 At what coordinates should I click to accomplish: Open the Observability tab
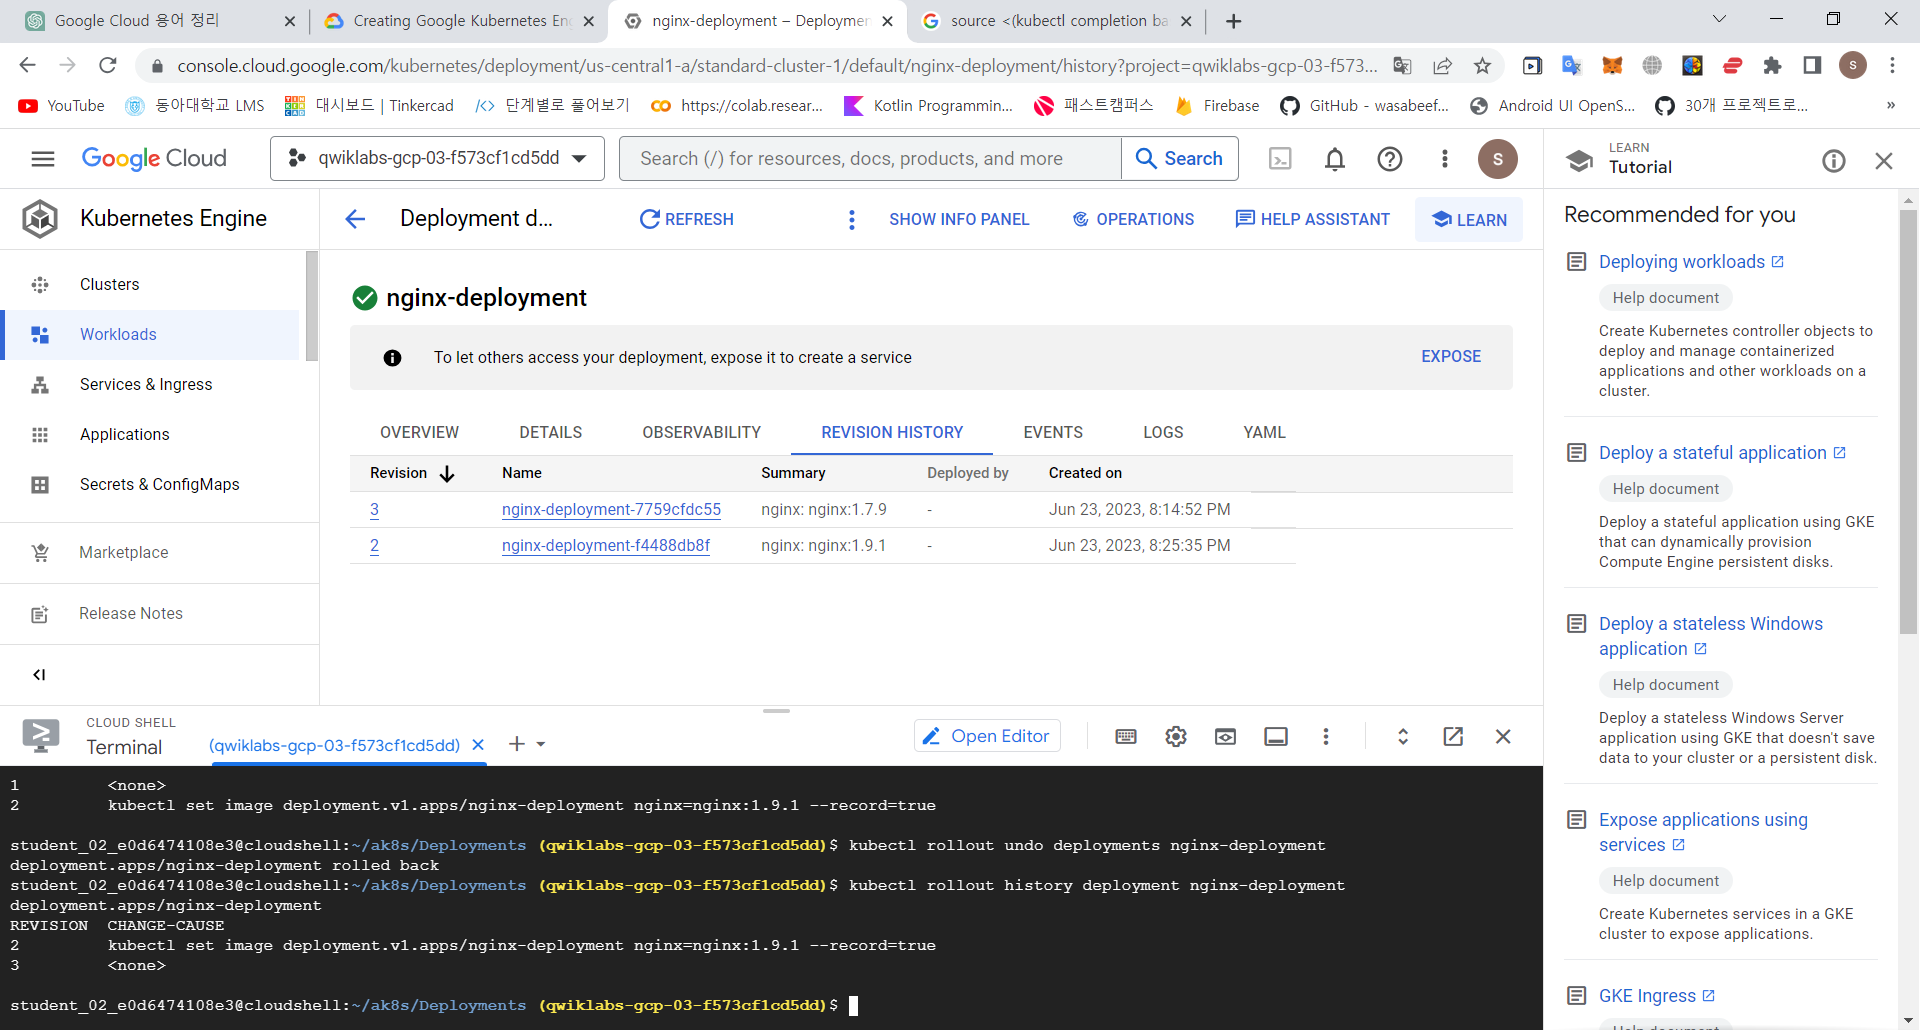coord(701,433)
